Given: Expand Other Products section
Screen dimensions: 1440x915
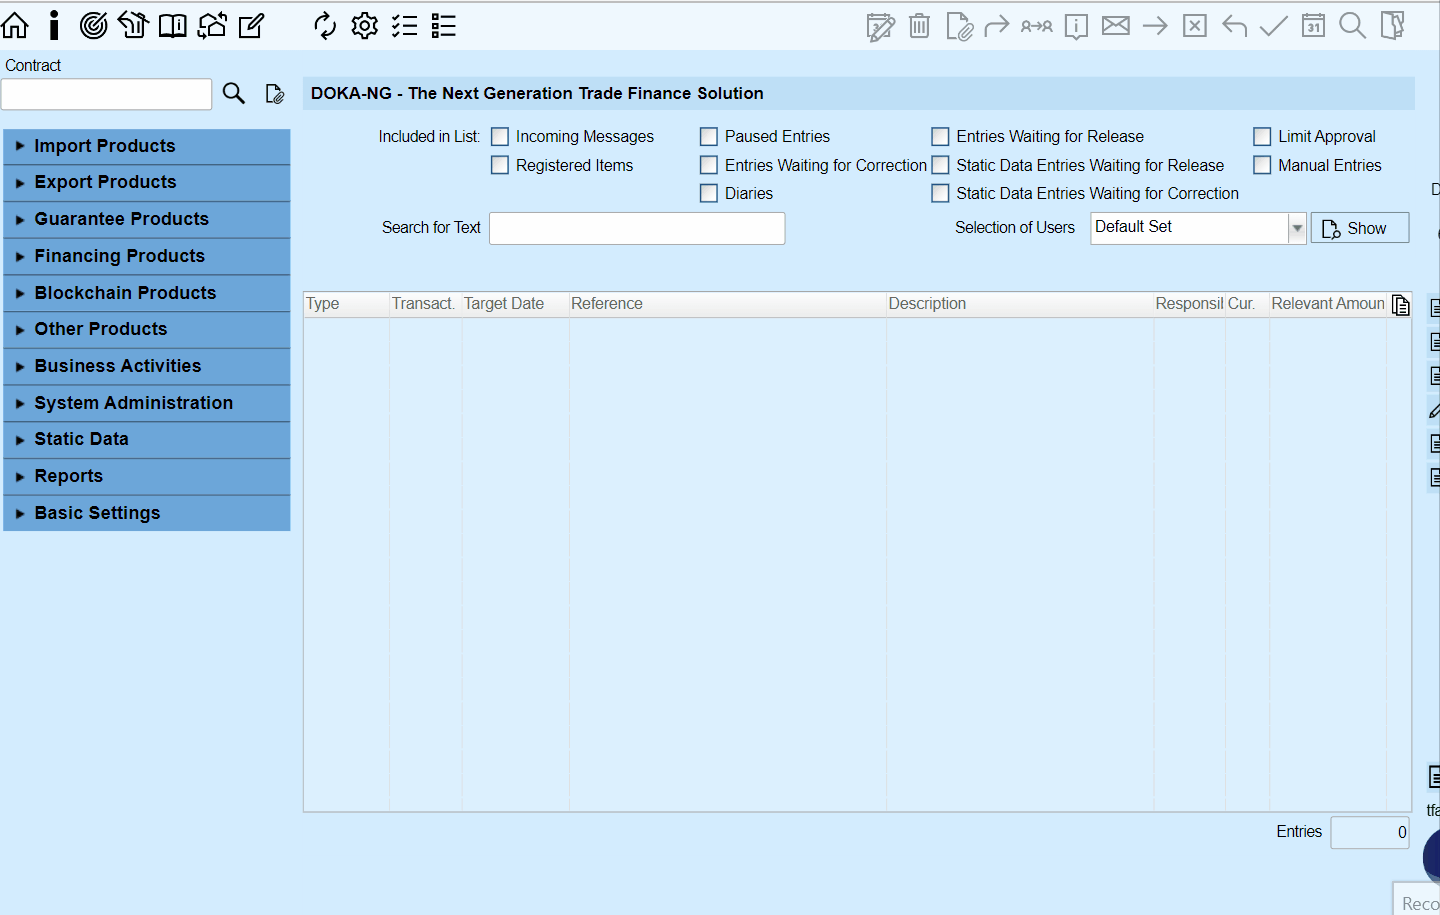Looking at the screenshot, I should pyautogui.click(x=147, y=330).
